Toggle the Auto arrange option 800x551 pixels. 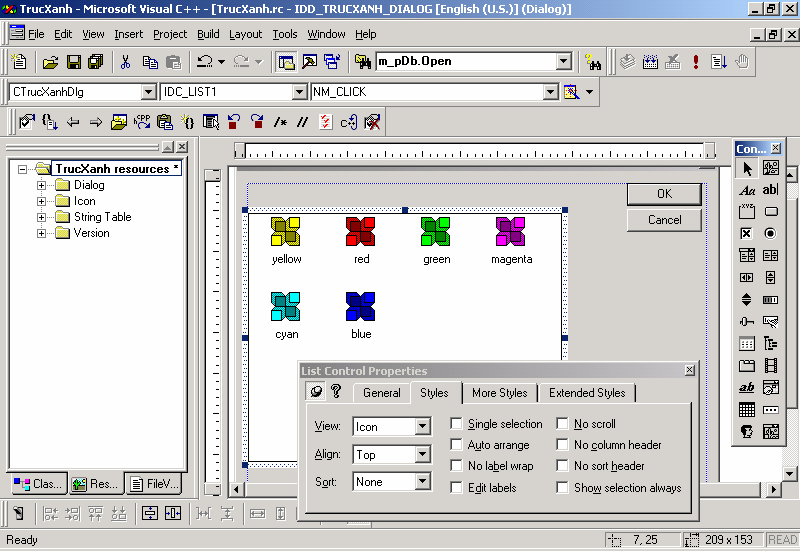point(457,445)
